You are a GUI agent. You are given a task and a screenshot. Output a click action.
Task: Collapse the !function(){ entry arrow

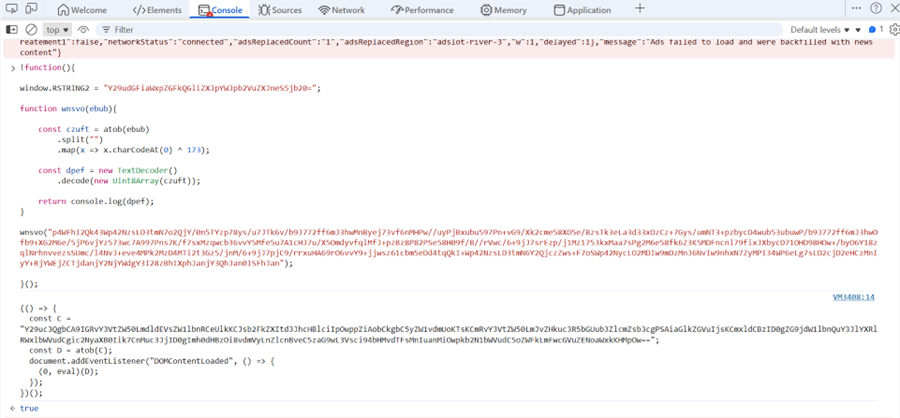[13, 68]
